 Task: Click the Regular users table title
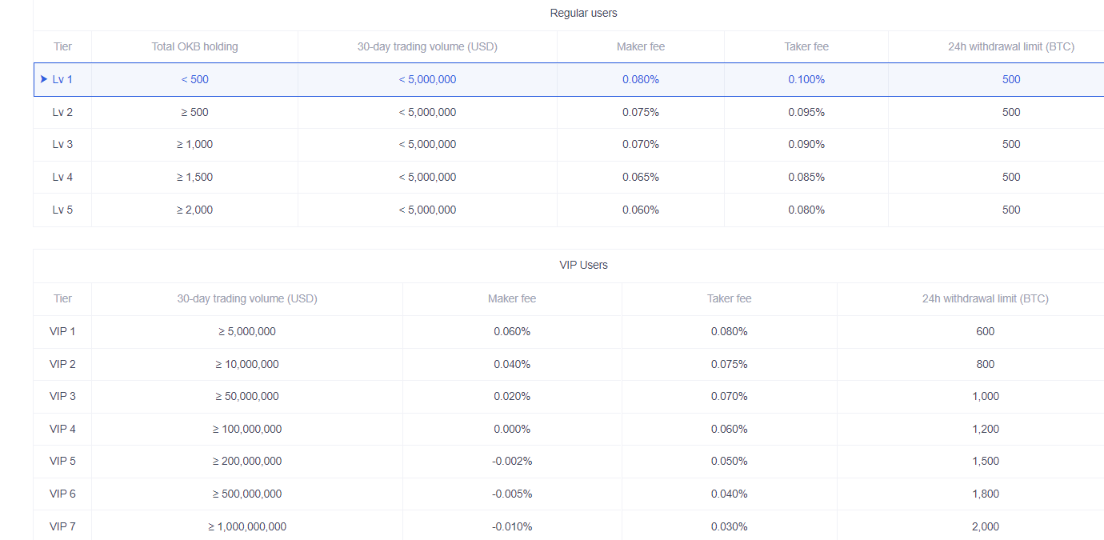(x=584, y=13)
